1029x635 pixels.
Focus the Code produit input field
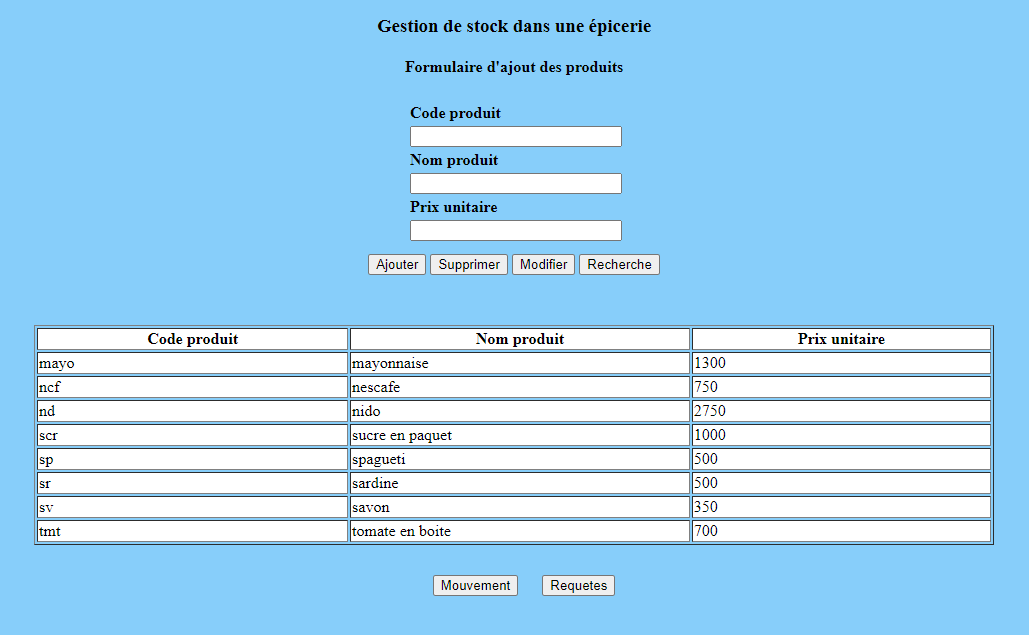pyautogui.click(x=516, y=137)
